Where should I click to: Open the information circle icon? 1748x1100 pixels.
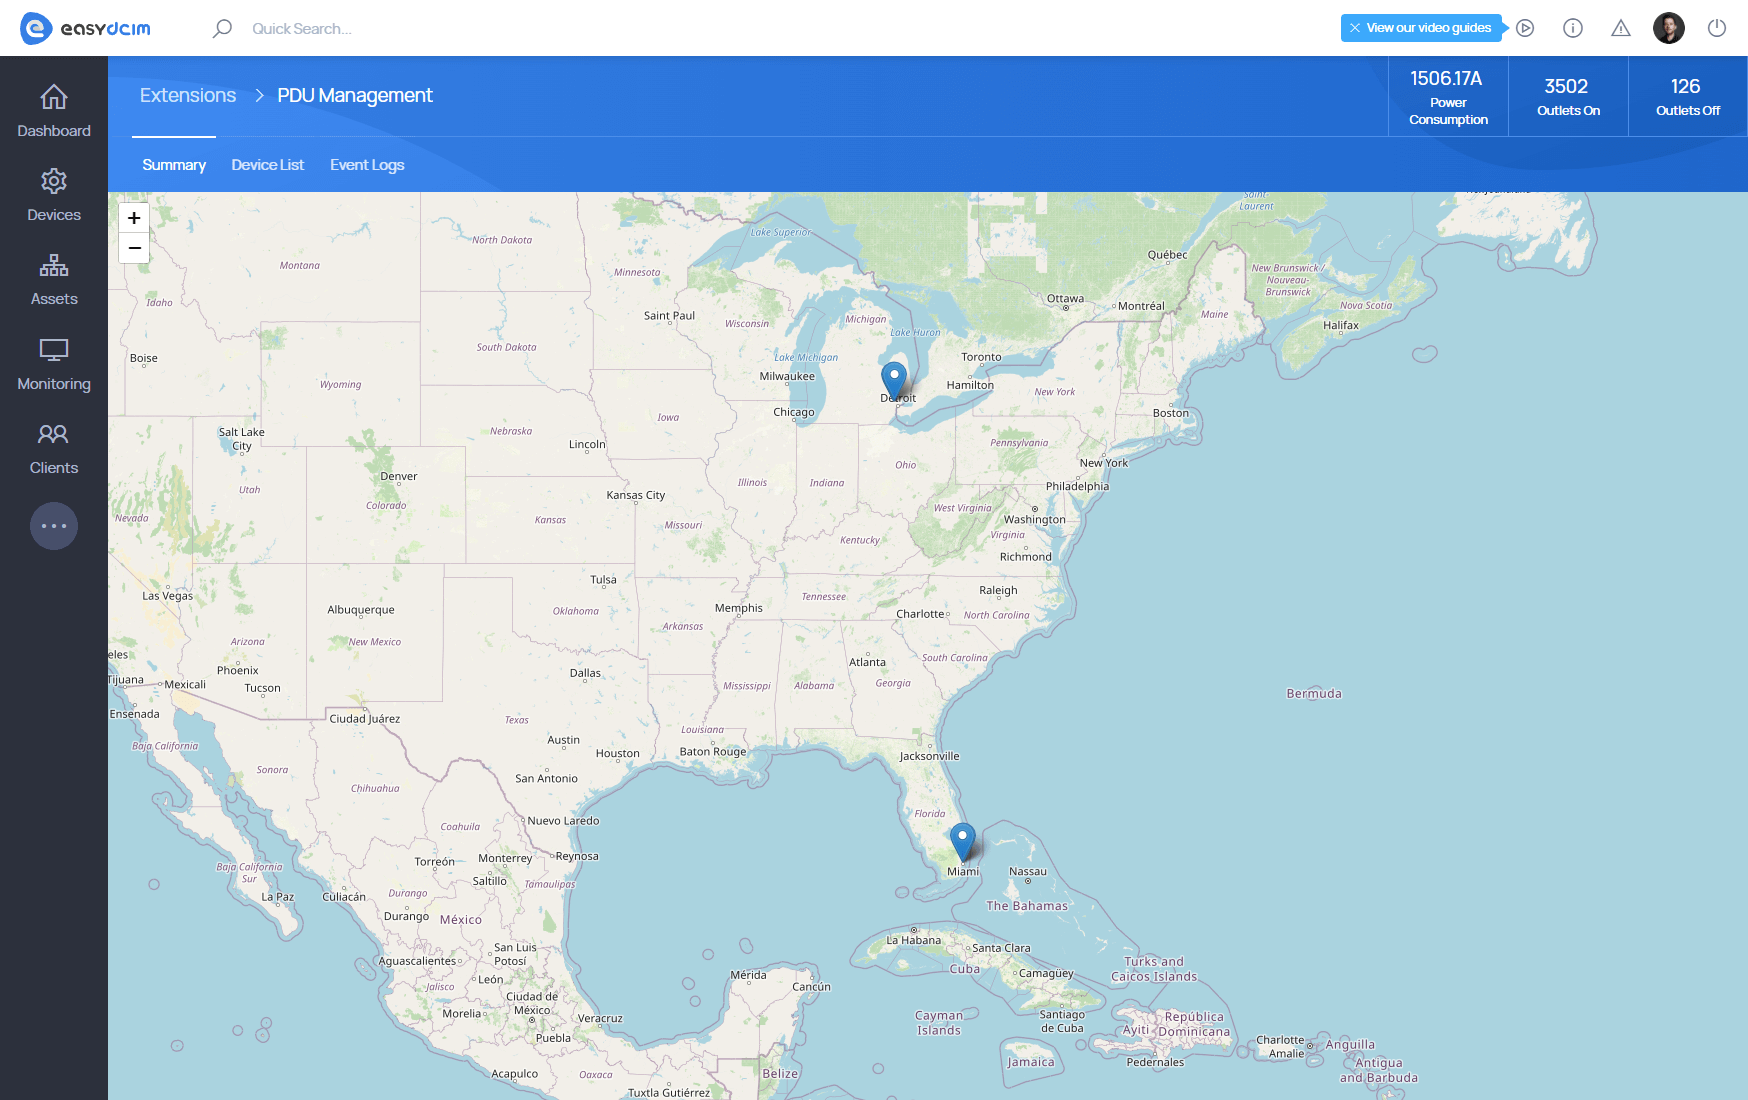point(1573,28)
